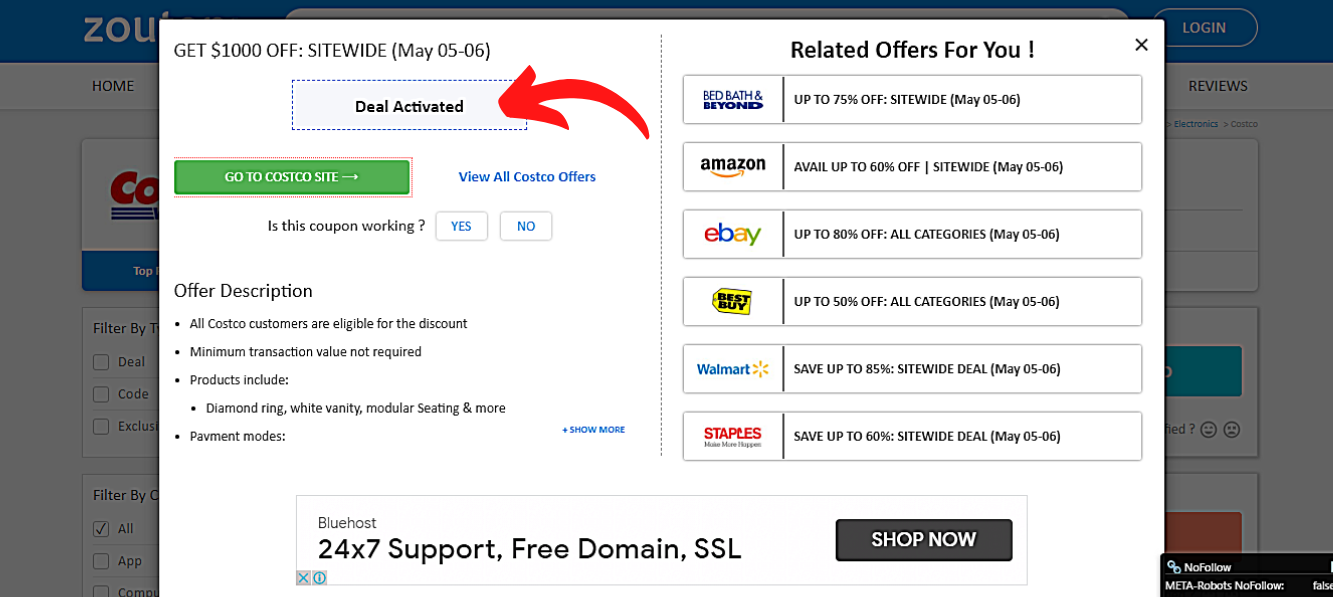Open View All Costco Offers link
The image size is (1333, 597).
(x=527, y=177)
